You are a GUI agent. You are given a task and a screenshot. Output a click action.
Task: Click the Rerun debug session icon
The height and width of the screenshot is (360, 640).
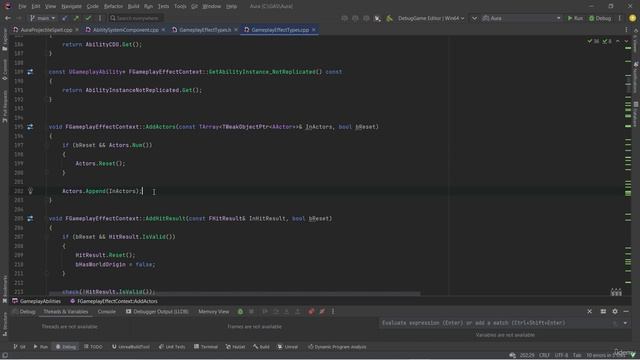coord(240,311)
